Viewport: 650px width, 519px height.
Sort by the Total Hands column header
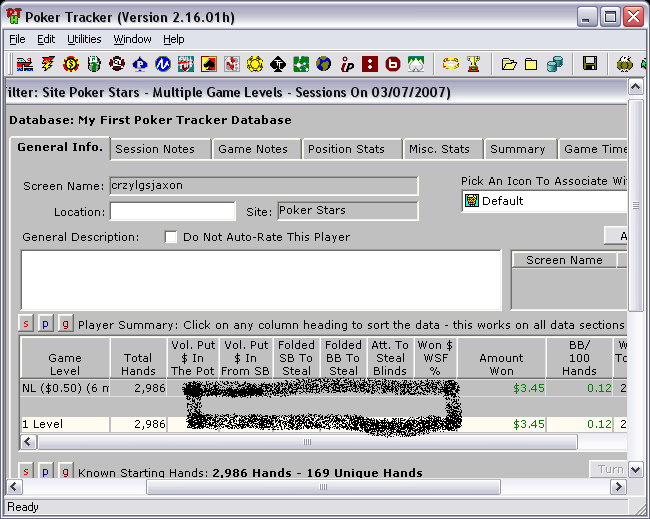click(138, 358)
